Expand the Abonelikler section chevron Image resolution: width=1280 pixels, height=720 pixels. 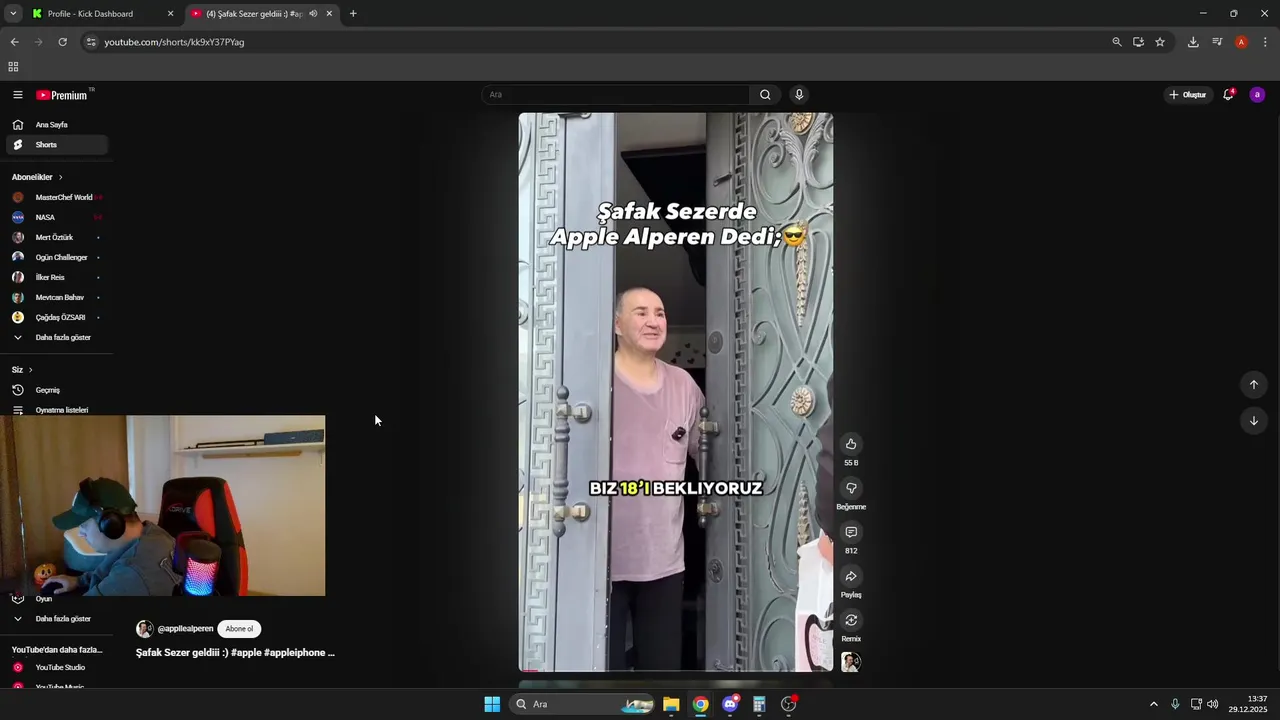click(60, 177)
